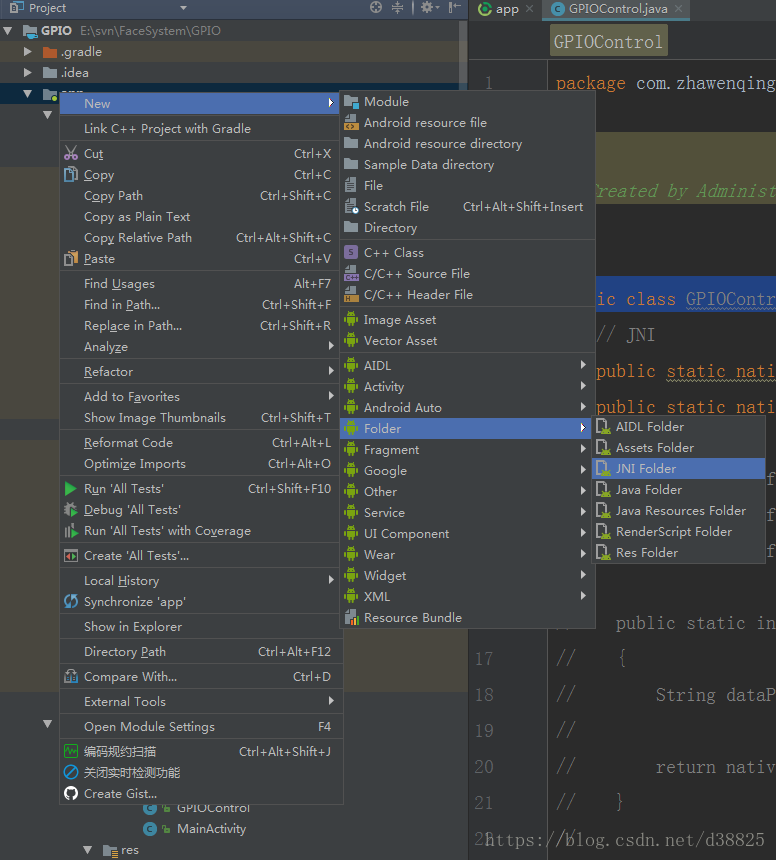Click the Debug 'All Tests' bug icon
Viewport: 776px width, 860px height.
point(71,510)
